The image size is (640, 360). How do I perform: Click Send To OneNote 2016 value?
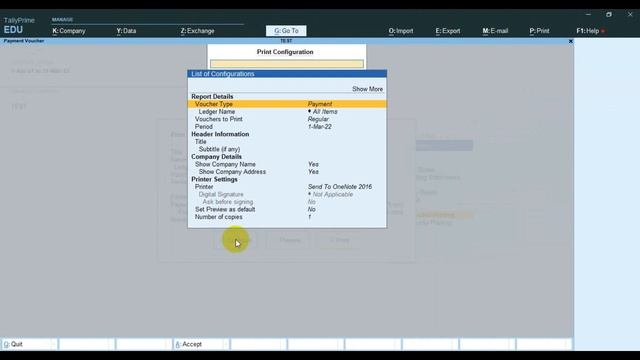[x=340, y=187]
